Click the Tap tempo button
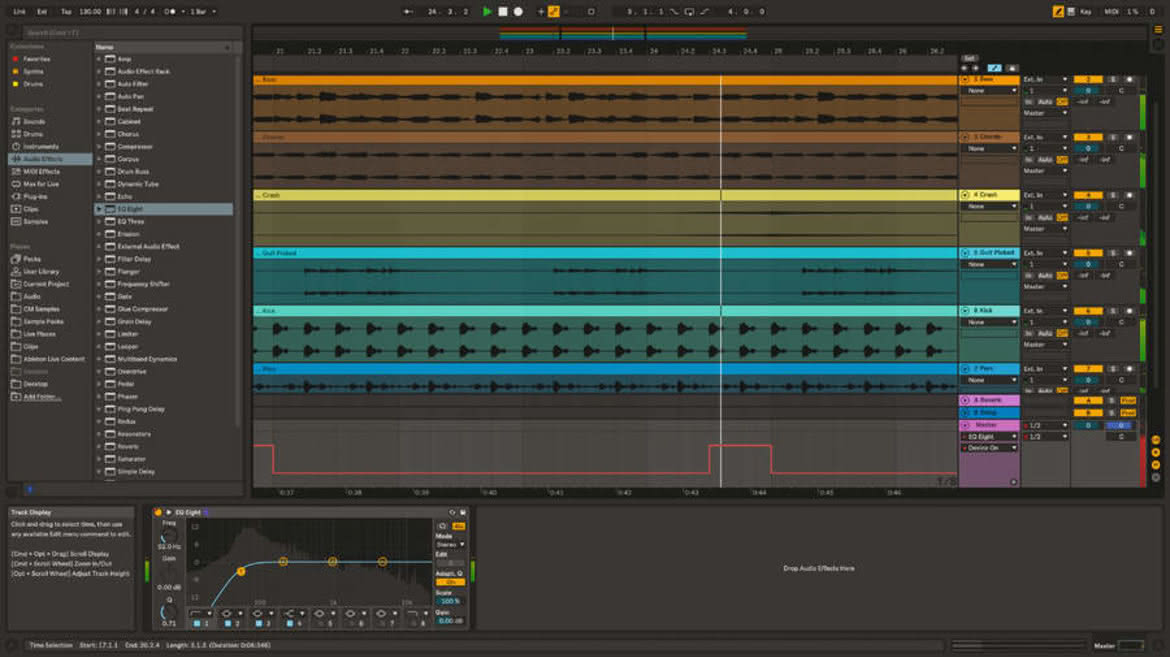This screenshot has height=657, width=1170. coord(66,11)
